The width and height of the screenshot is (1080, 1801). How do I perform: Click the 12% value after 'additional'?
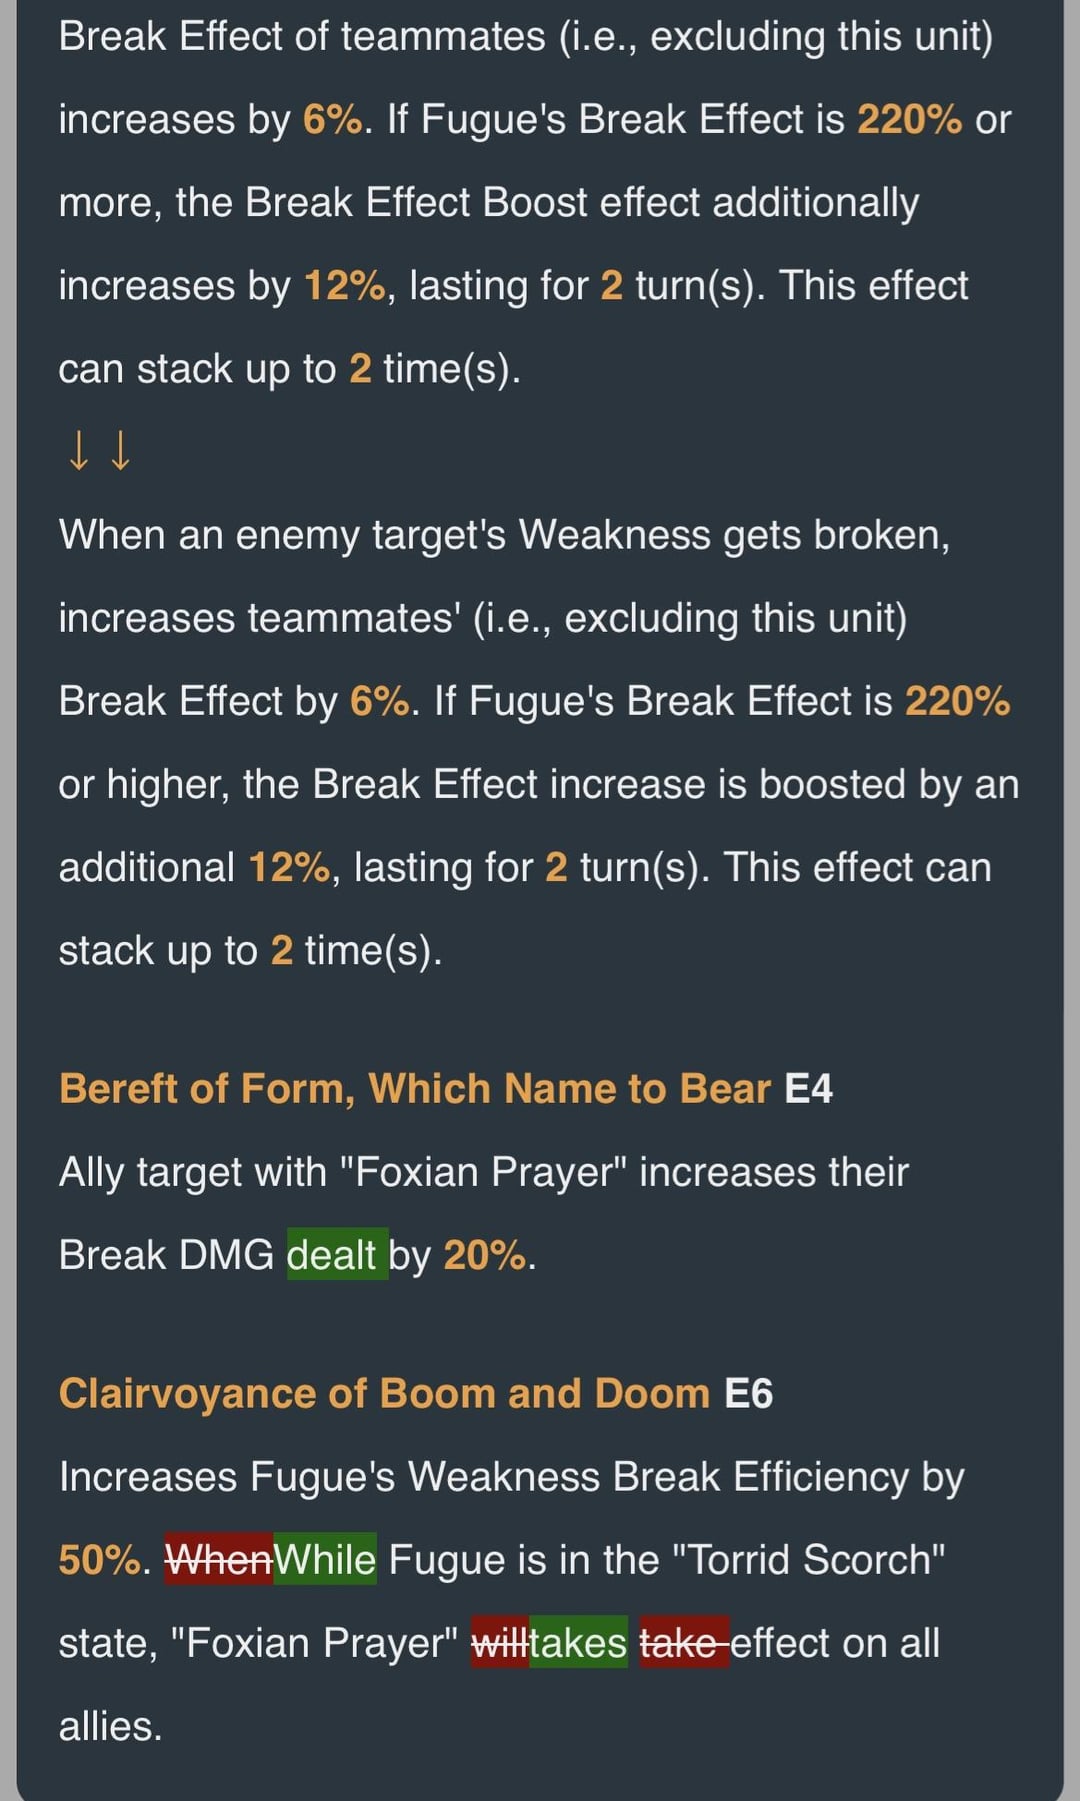tap(289, 867)
